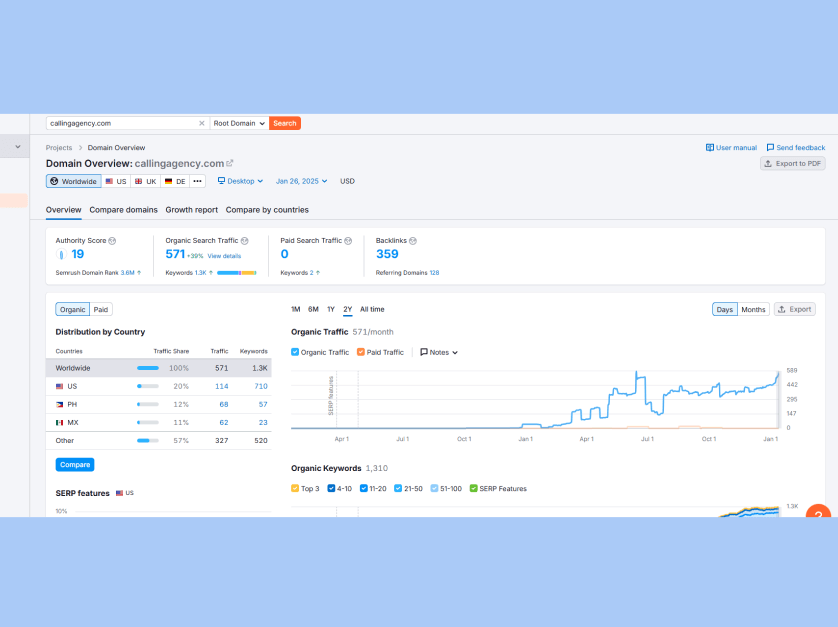Clear the domain search field

tap(201, 123)
